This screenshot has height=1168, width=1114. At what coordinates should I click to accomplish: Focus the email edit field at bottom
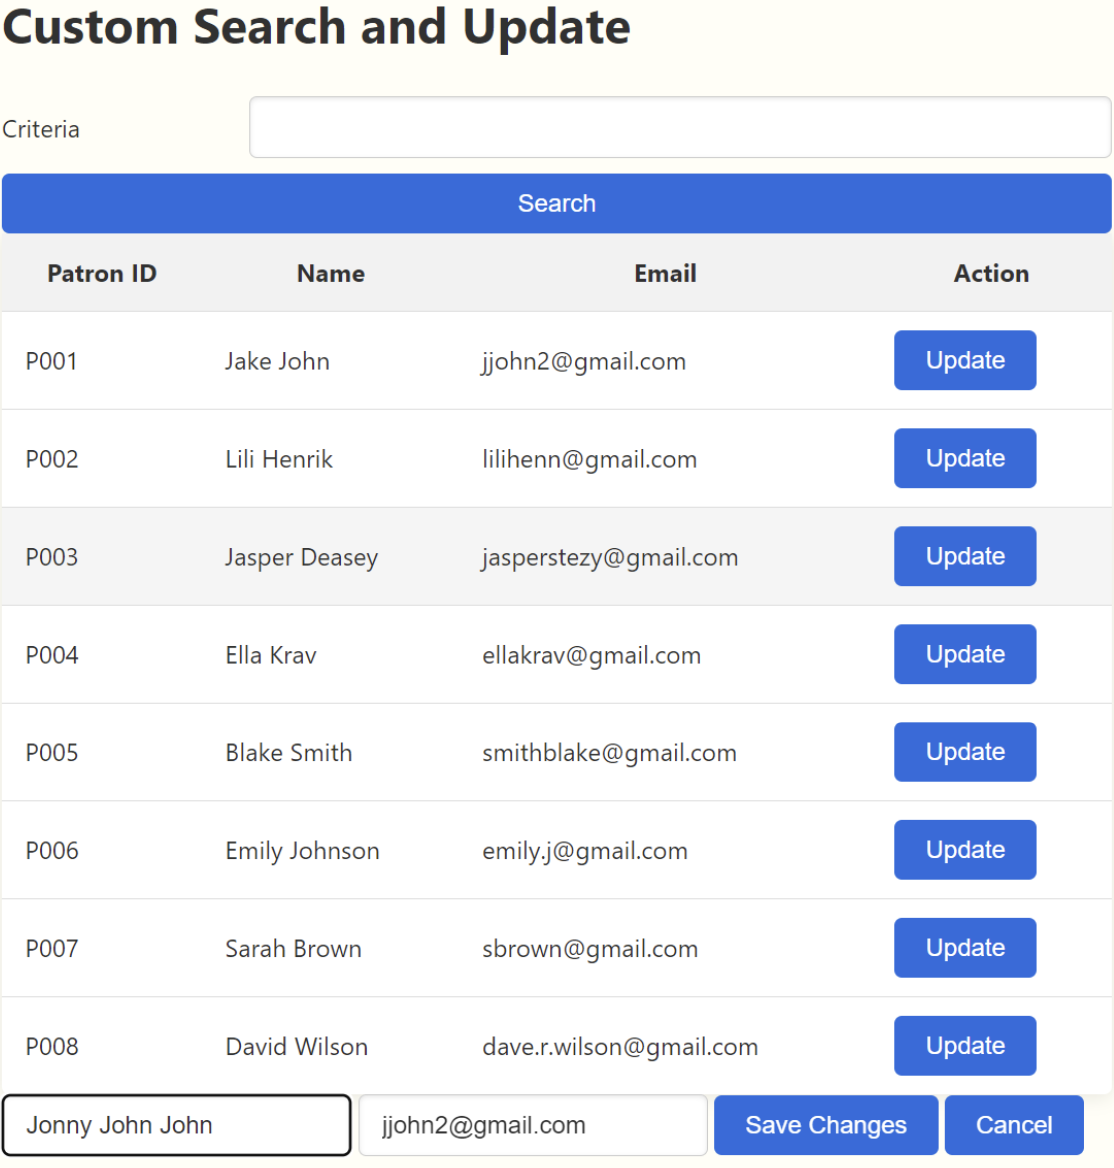[532, 1125]
